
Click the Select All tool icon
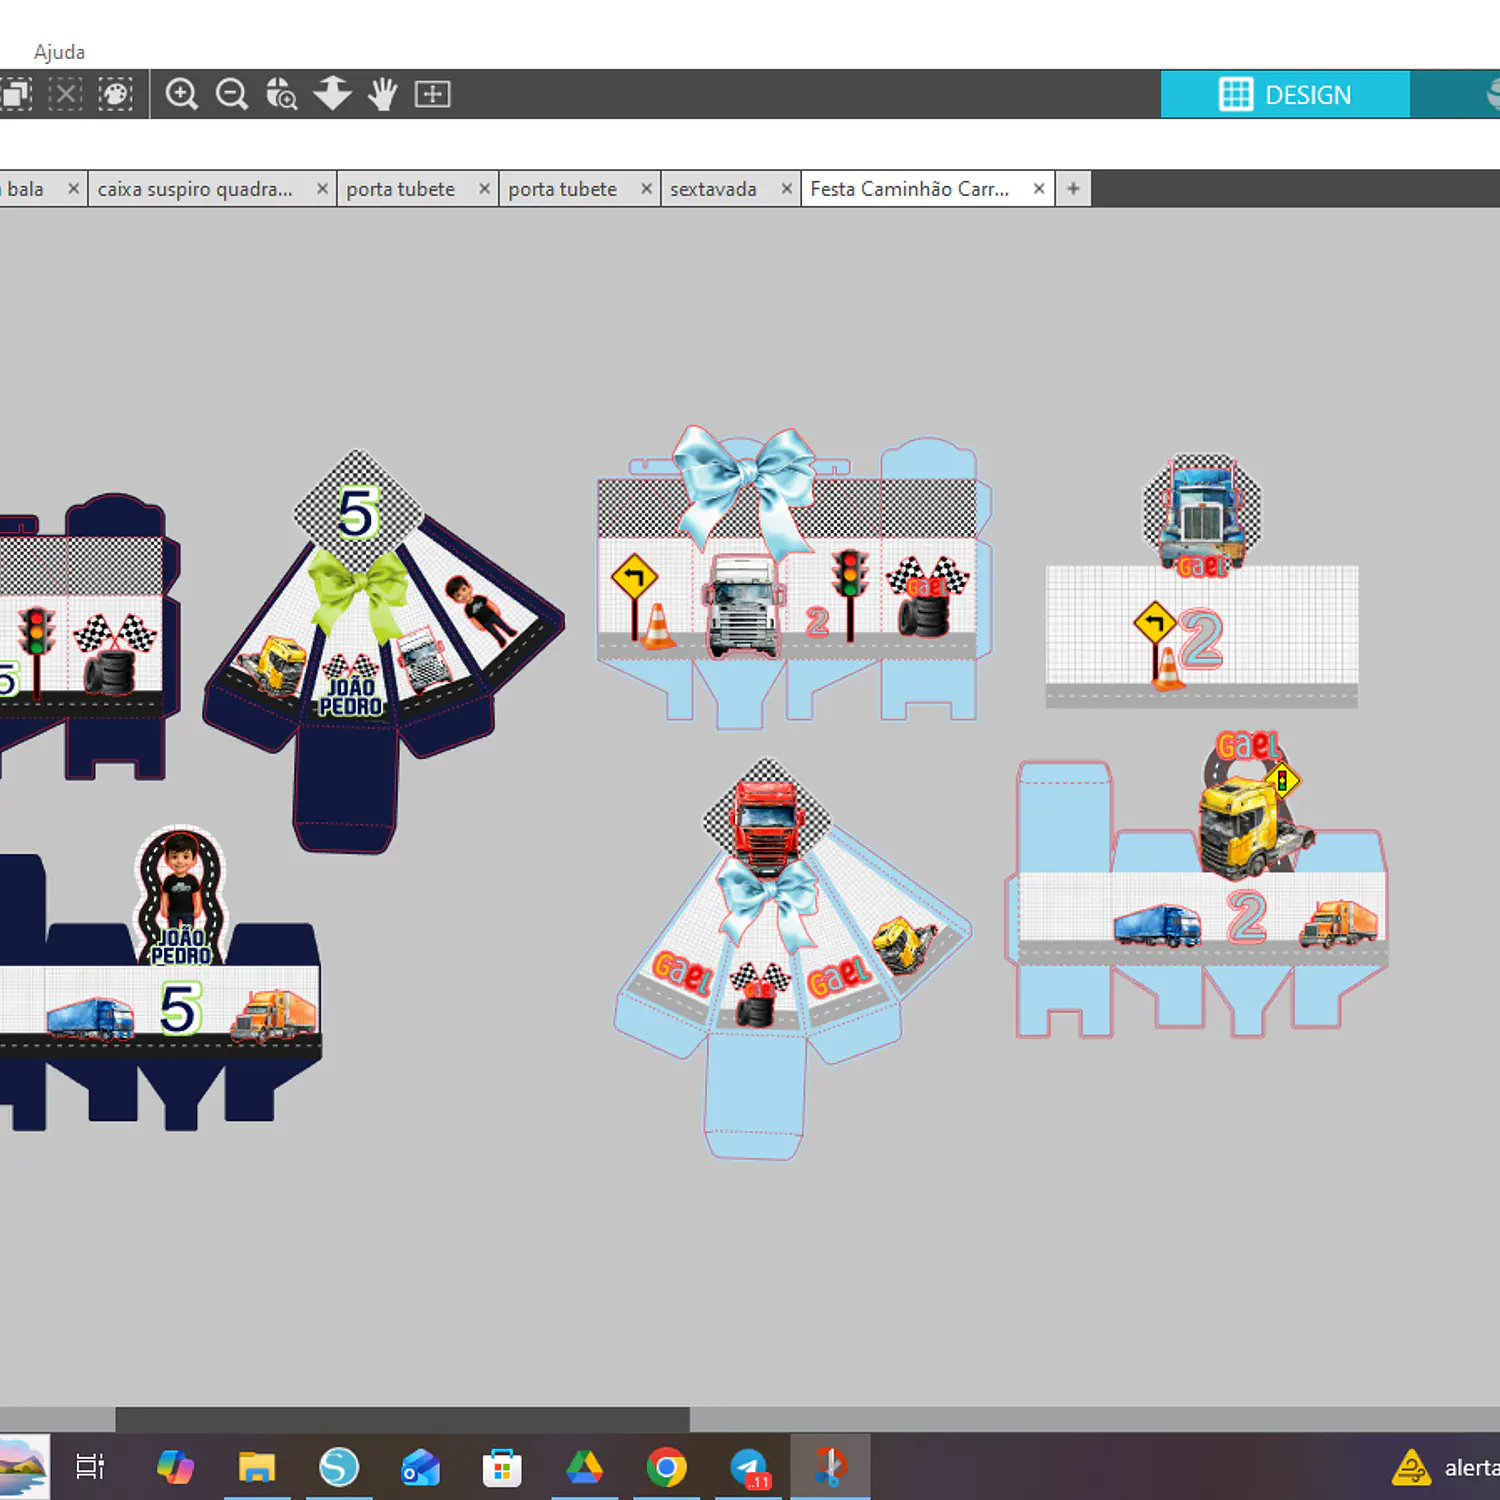(15, 94)
